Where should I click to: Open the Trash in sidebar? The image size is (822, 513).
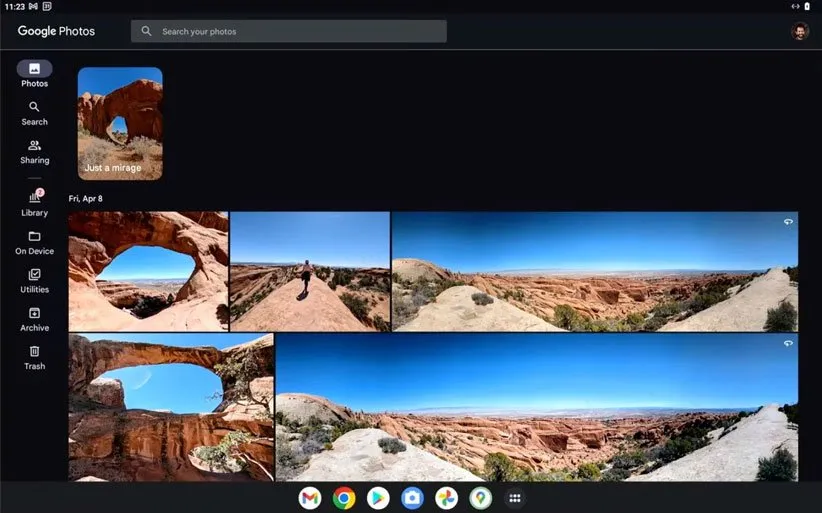tap(34, 357)
